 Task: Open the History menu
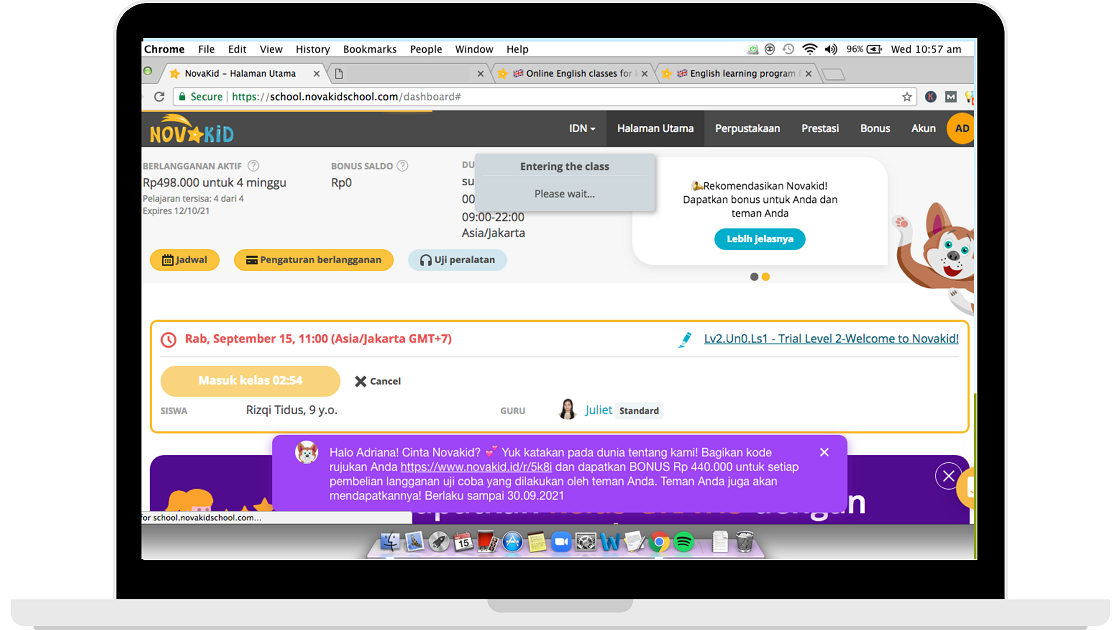tap(313, 49)
